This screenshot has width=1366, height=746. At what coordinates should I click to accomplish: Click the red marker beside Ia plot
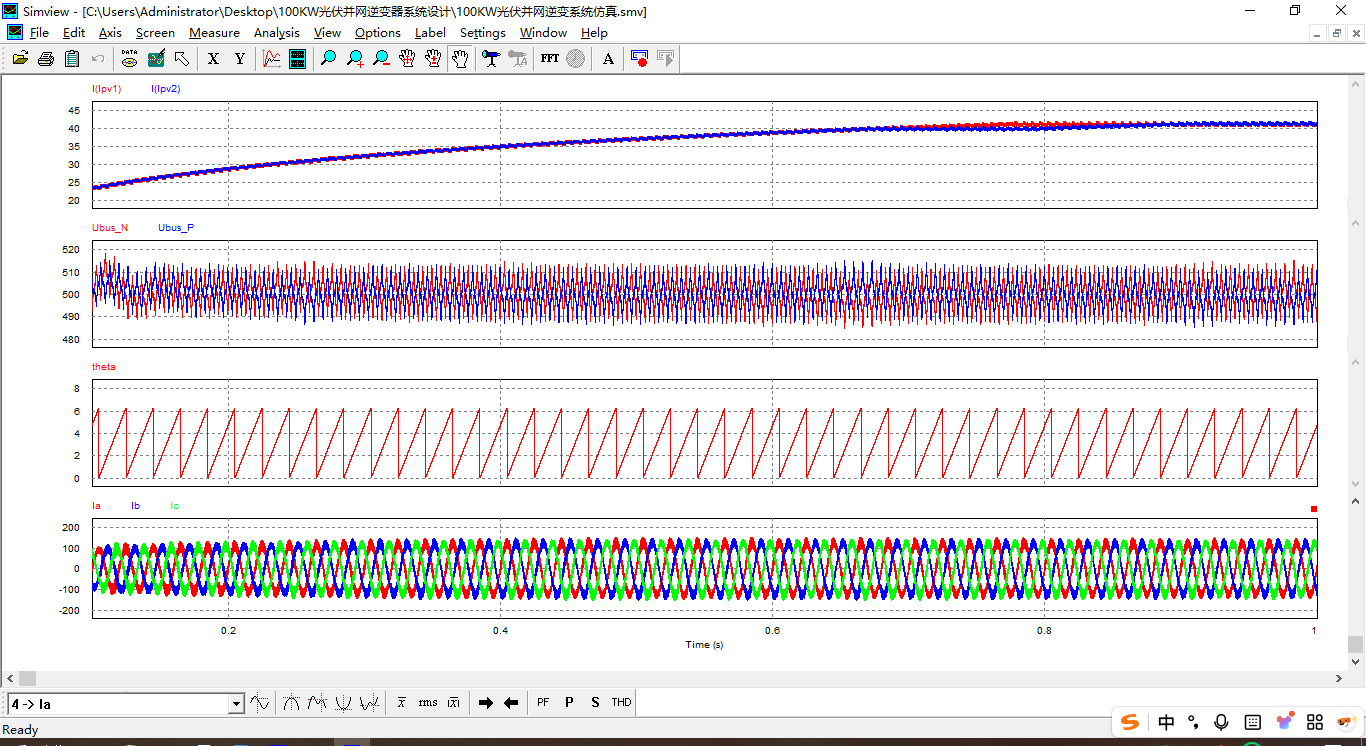[x=1314, y=509]
